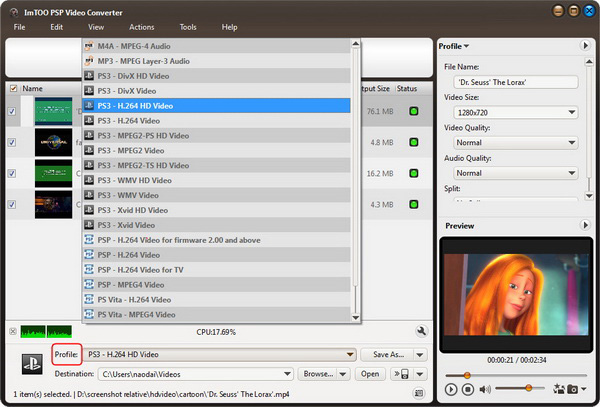Open the Tools menu
This screenshot has width=600, height=407.
tap(188, 27)
